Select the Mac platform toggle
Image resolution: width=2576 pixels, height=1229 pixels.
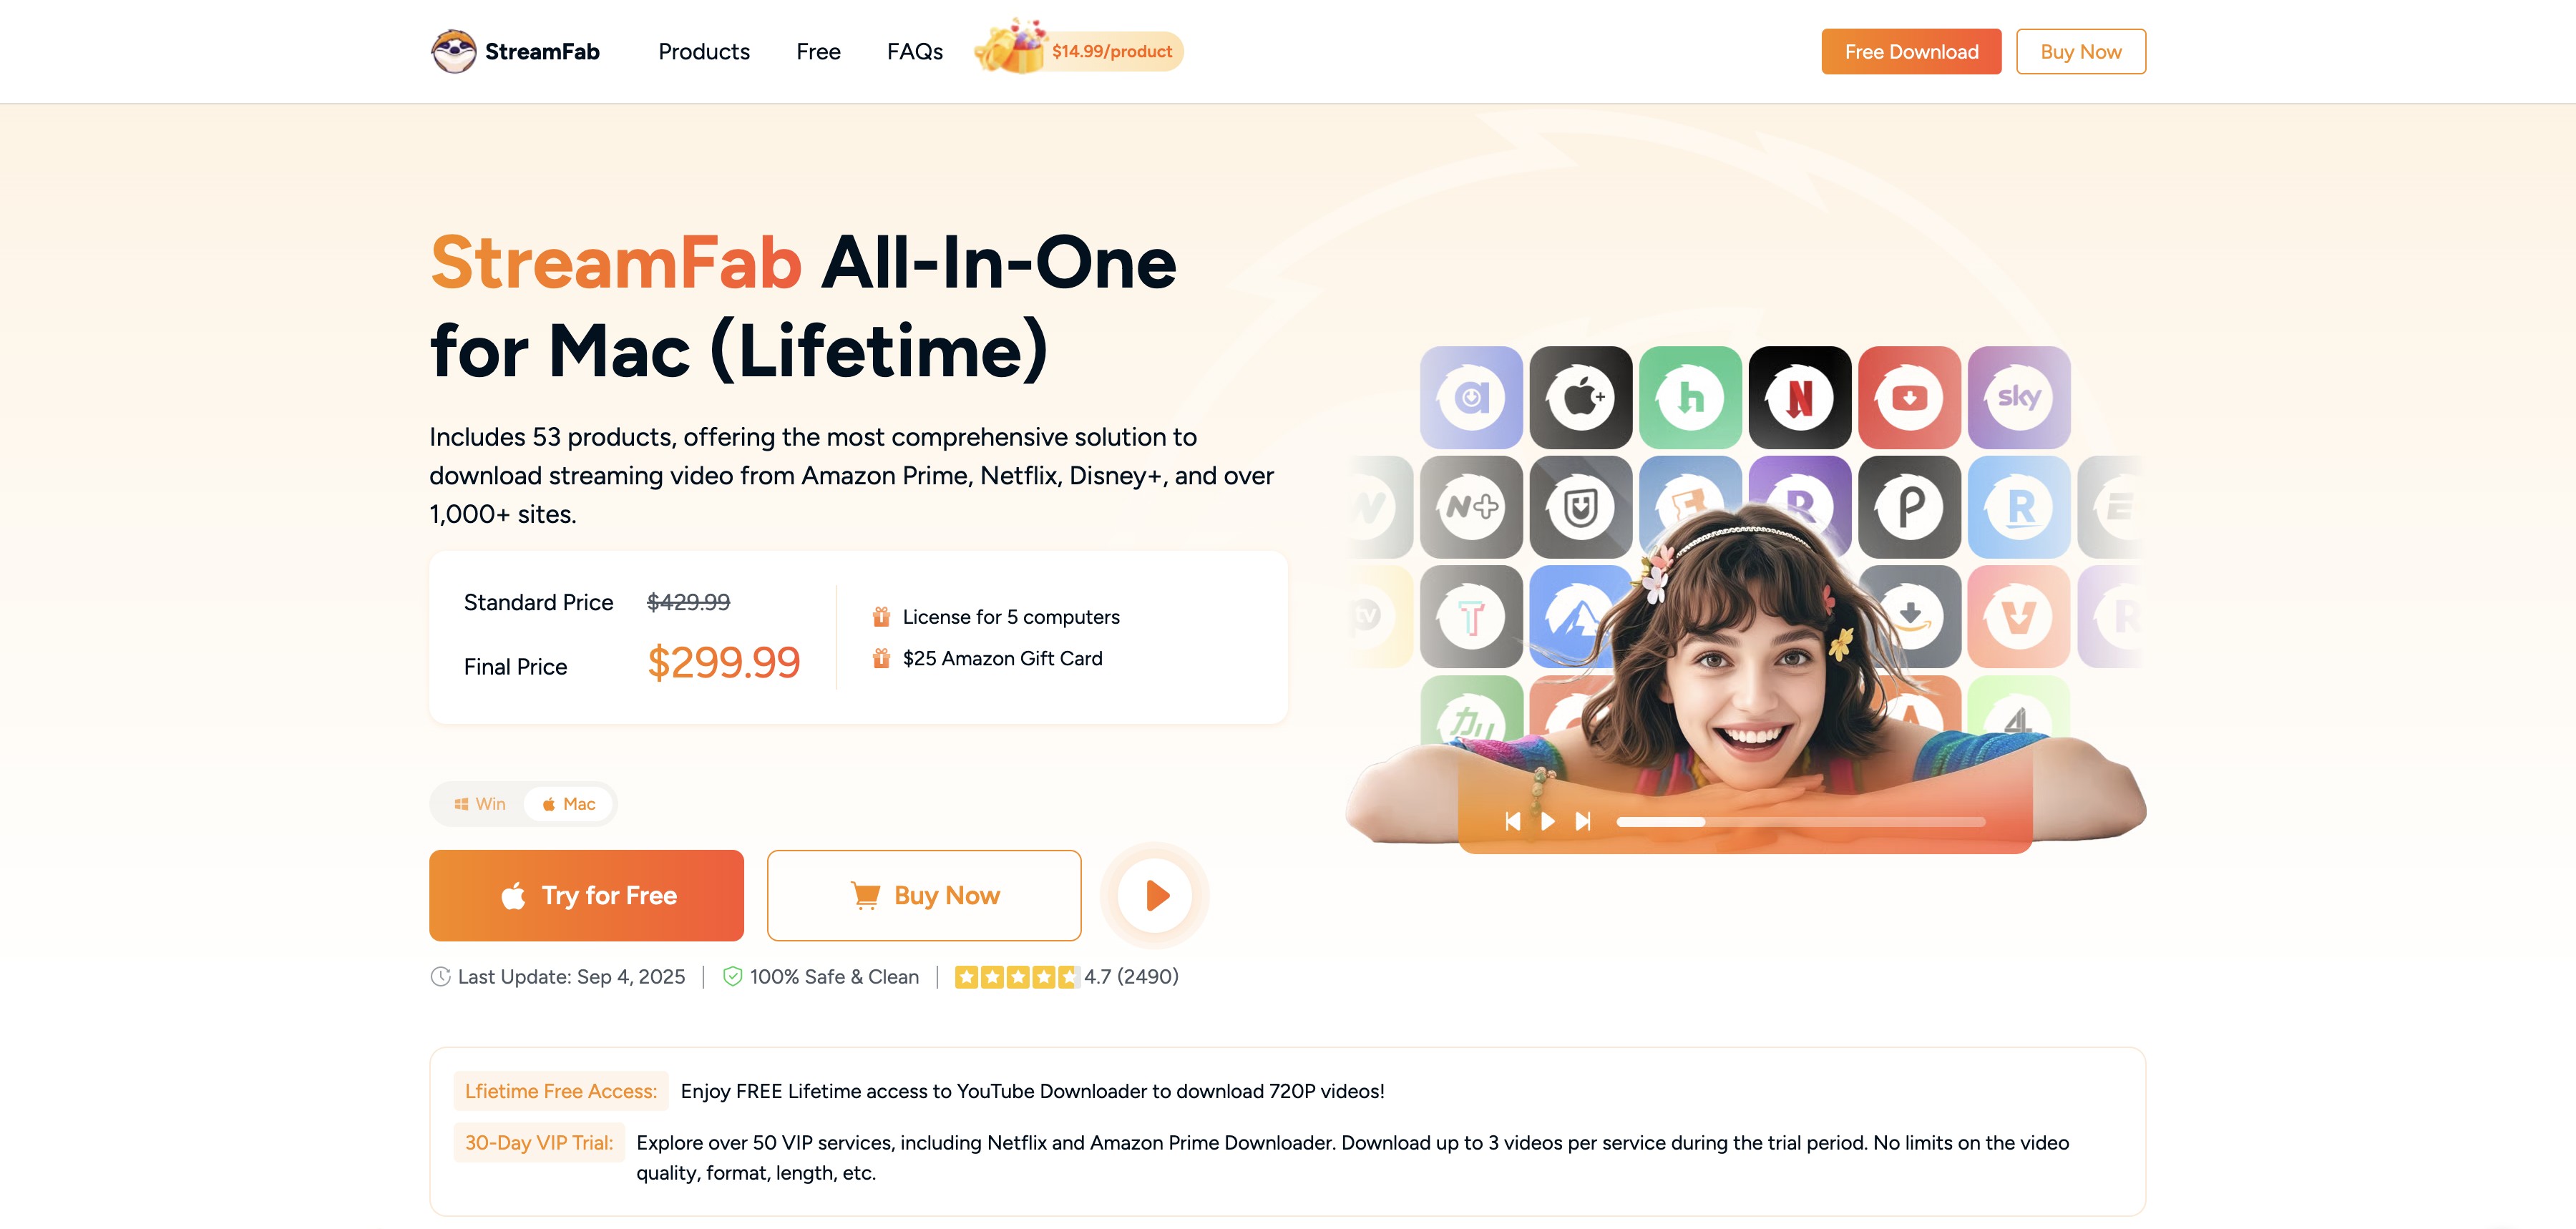tap(568, 804)
